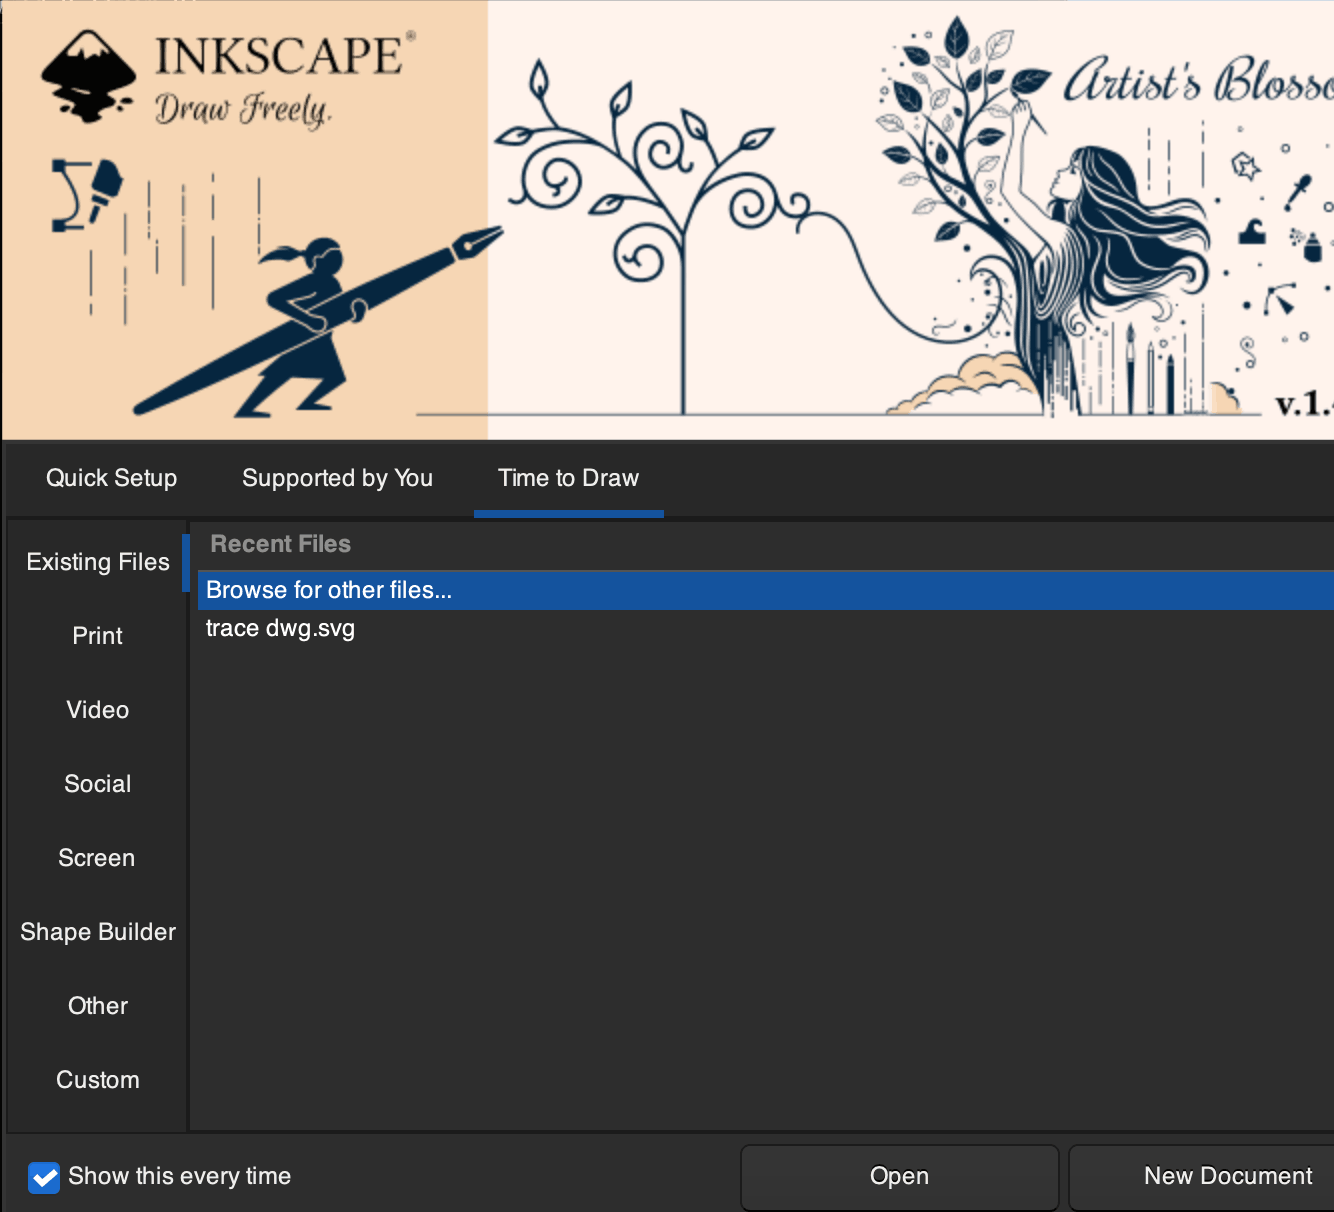Image resolution: width=1334 pixels, height=1212 pixels.
Task: Open the Screen template category
Action: click(98, 858)
